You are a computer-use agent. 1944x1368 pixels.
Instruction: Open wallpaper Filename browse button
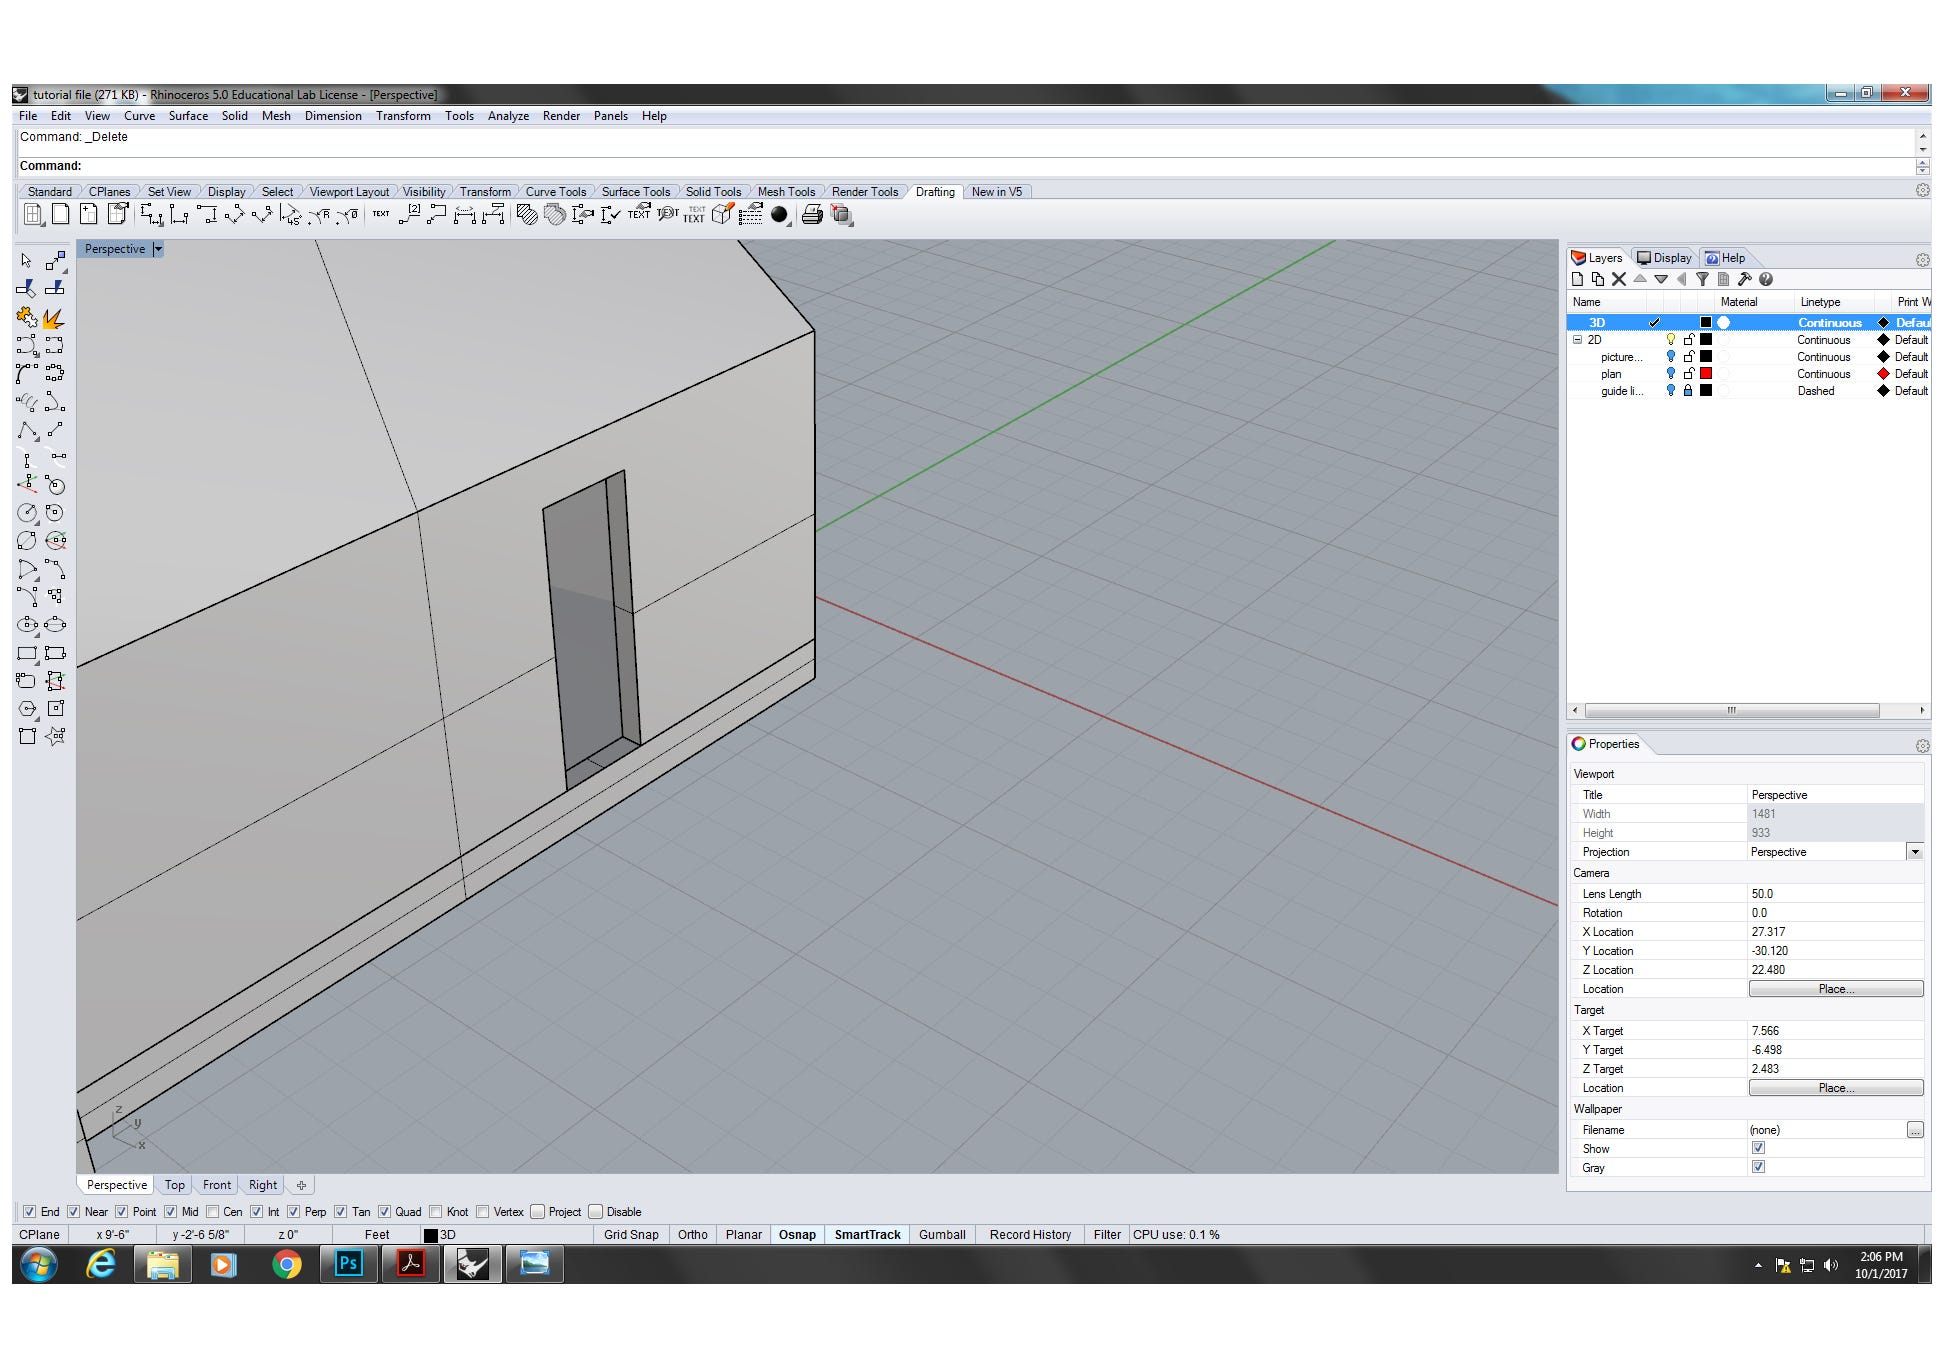(x=1915, y=1130)
